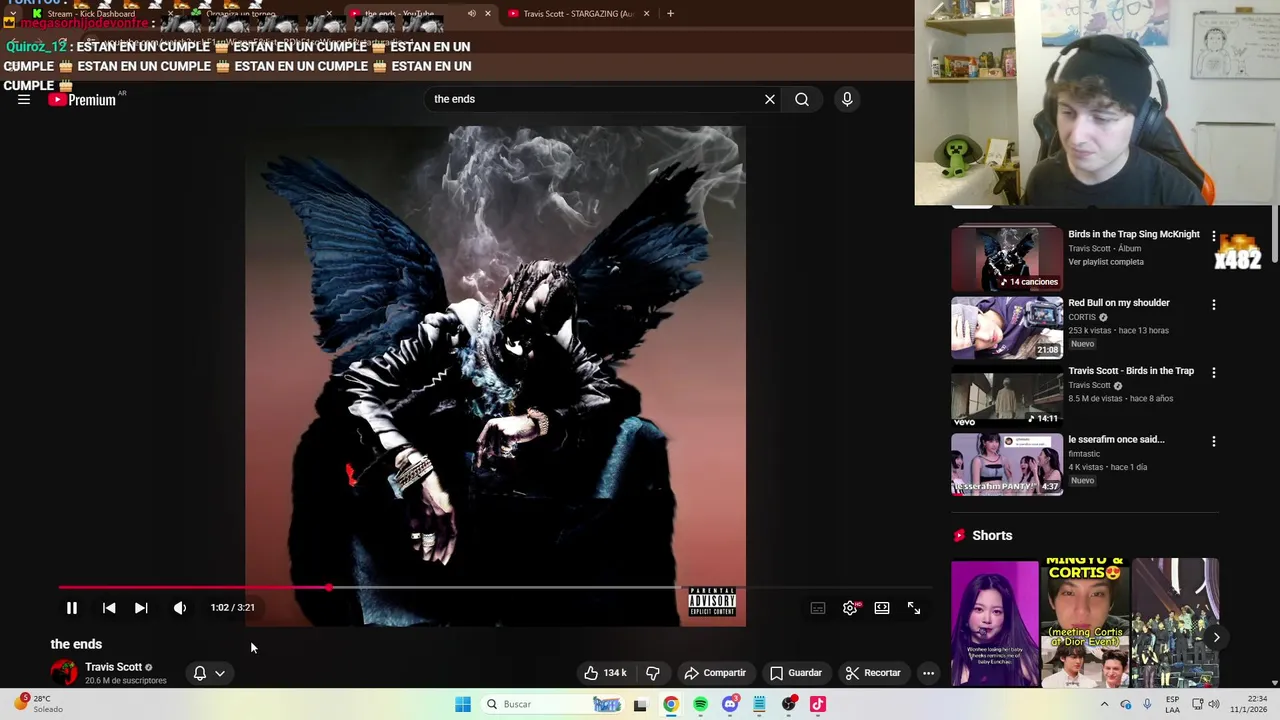Open the 'le sserafim once said...' title
This screenshot has width=1280, height=720.
click(1116, 440)
